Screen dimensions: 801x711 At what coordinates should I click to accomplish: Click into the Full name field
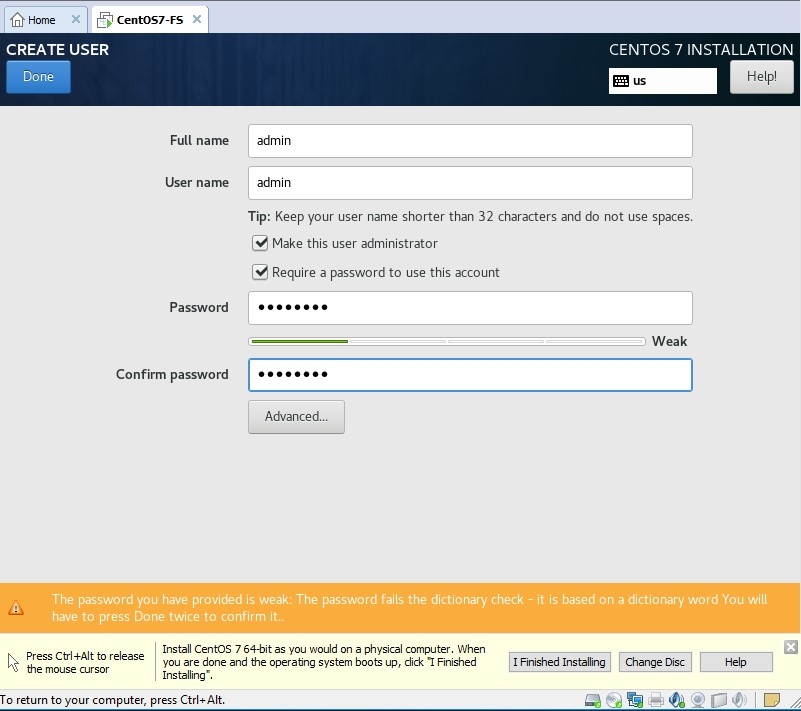coord(470,141)
